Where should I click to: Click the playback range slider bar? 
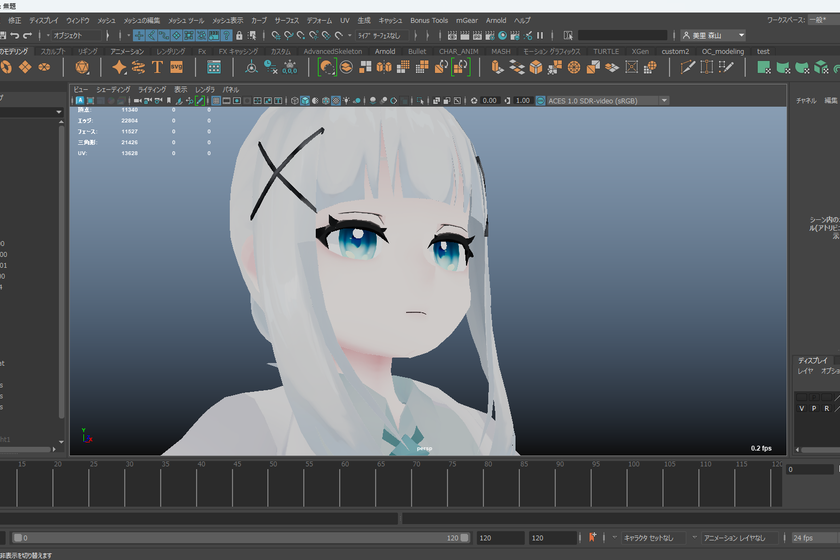pyautogui.click(x=241, y=537)
